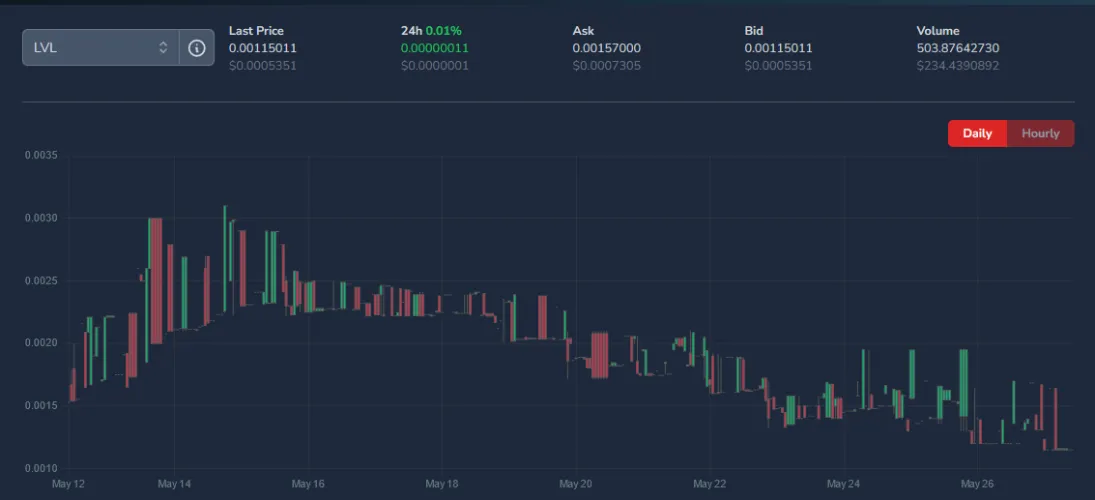
Task: Click the May 18 x-axis label
Action: (442, 483)
